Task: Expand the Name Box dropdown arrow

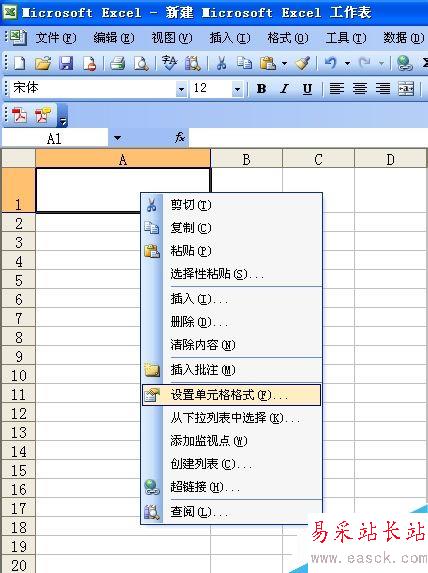Action: (117, 138)
